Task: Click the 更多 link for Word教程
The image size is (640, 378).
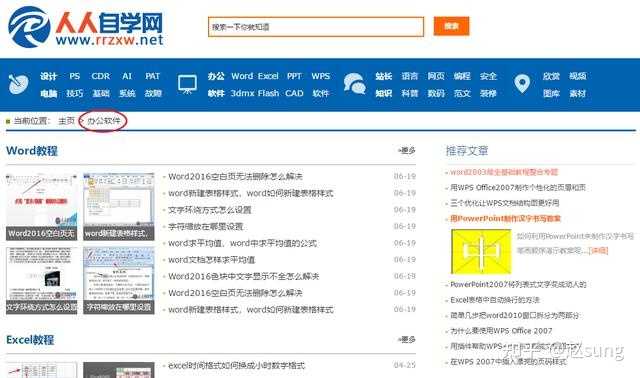Action: 407,151
